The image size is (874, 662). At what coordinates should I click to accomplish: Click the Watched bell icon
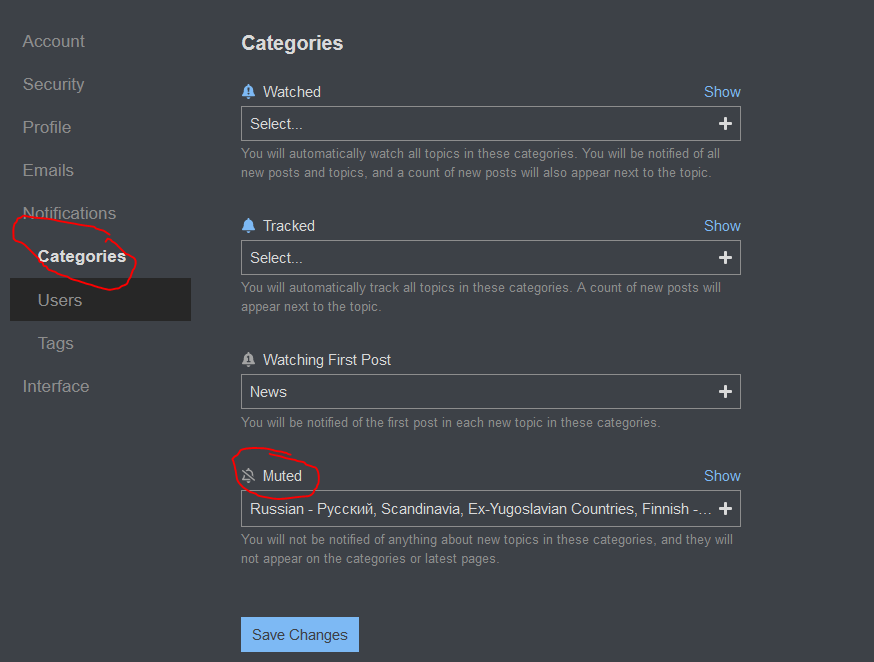click(249, 91)
